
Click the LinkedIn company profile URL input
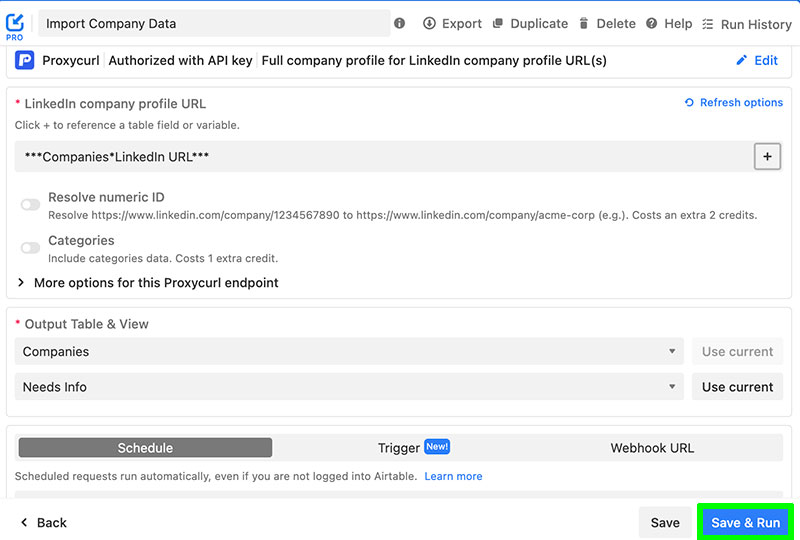383,156
